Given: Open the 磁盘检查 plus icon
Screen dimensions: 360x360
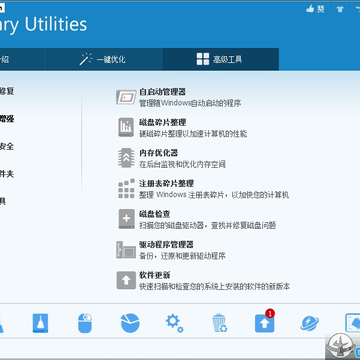Looking at the screenshot, I should (x=126, y=219).
